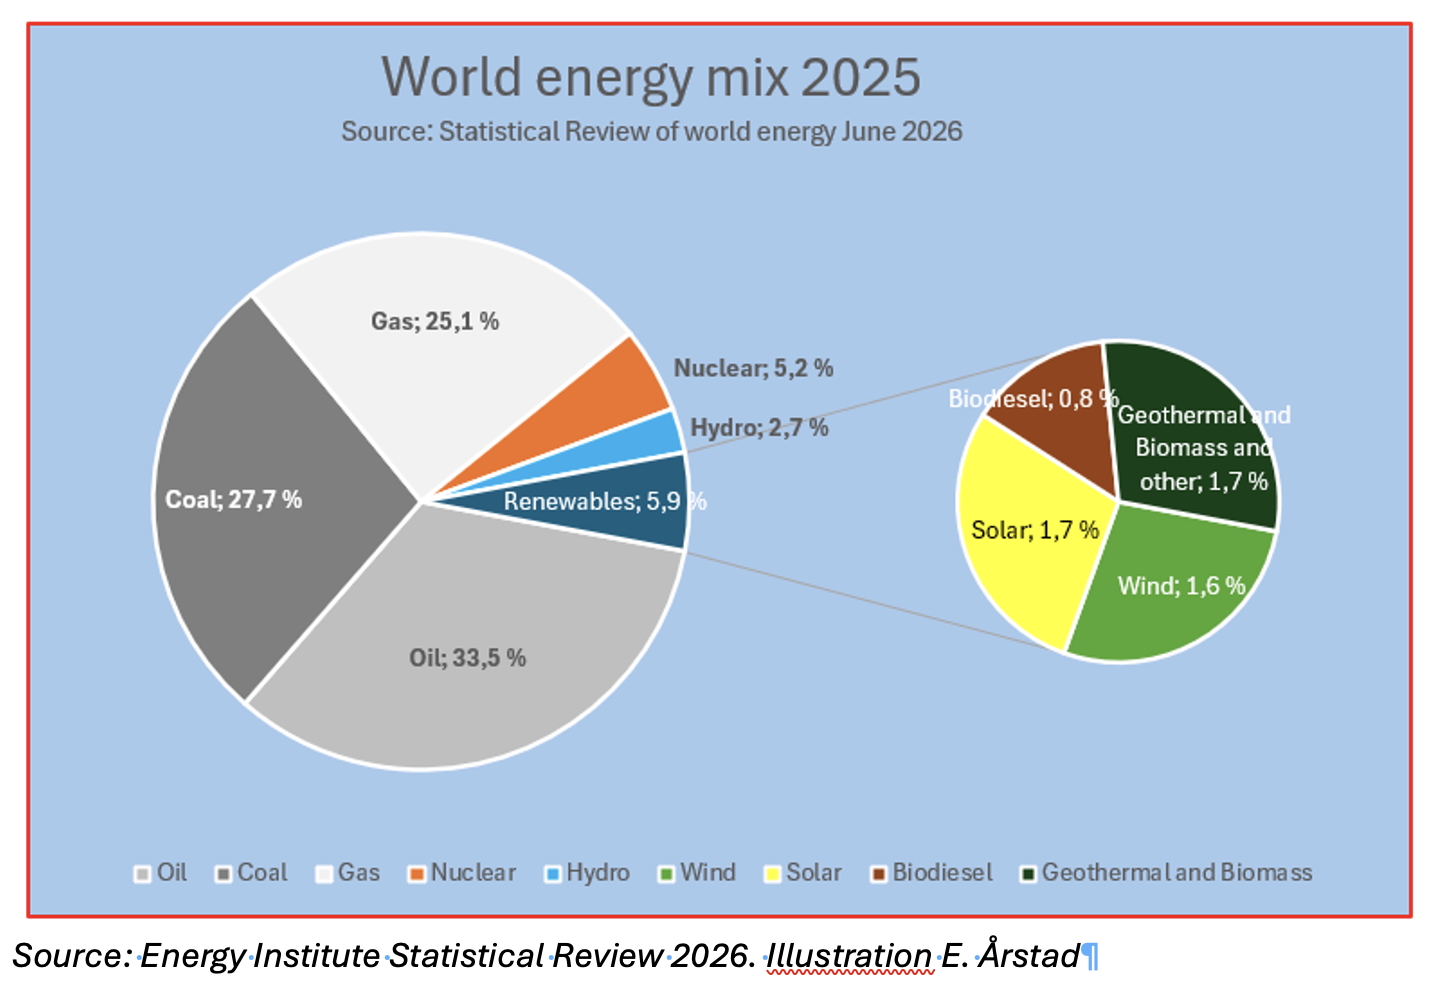The width and height of the screenshot is (1444, 994).
Task: Select the data label "Nuclear; 5,2 %"
Action: 753,368
